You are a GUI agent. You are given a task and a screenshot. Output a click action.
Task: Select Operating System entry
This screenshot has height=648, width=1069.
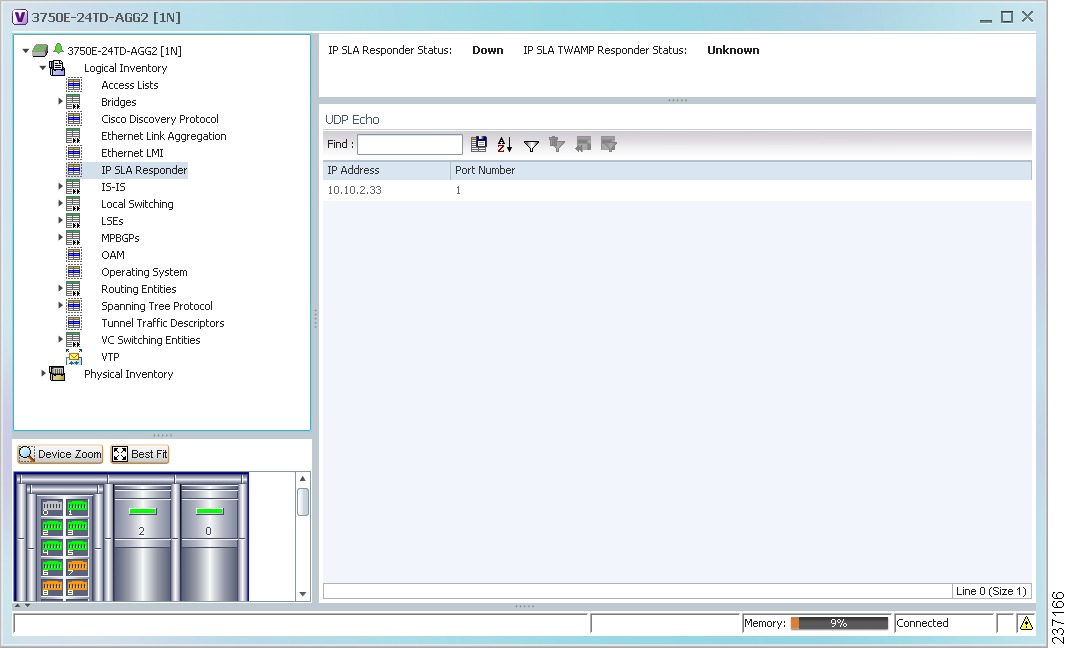pyautogui.click(x=144, y=272)
